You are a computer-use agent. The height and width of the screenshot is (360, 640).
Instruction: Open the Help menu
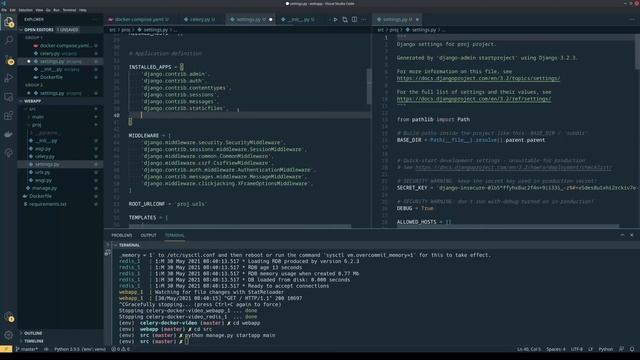point(82,10)
